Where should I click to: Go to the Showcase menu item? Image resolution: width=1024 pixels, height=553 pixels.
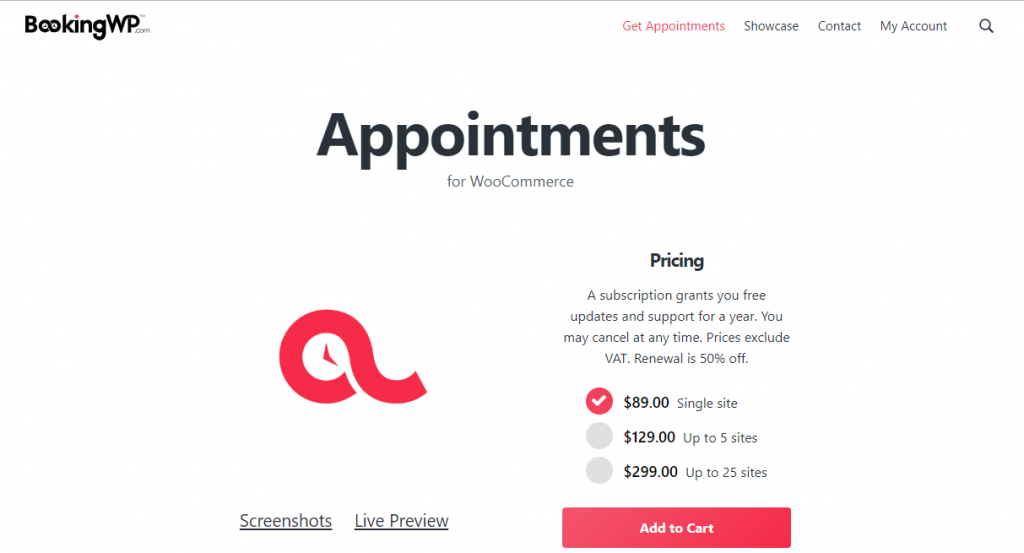(x=771, y=27)
